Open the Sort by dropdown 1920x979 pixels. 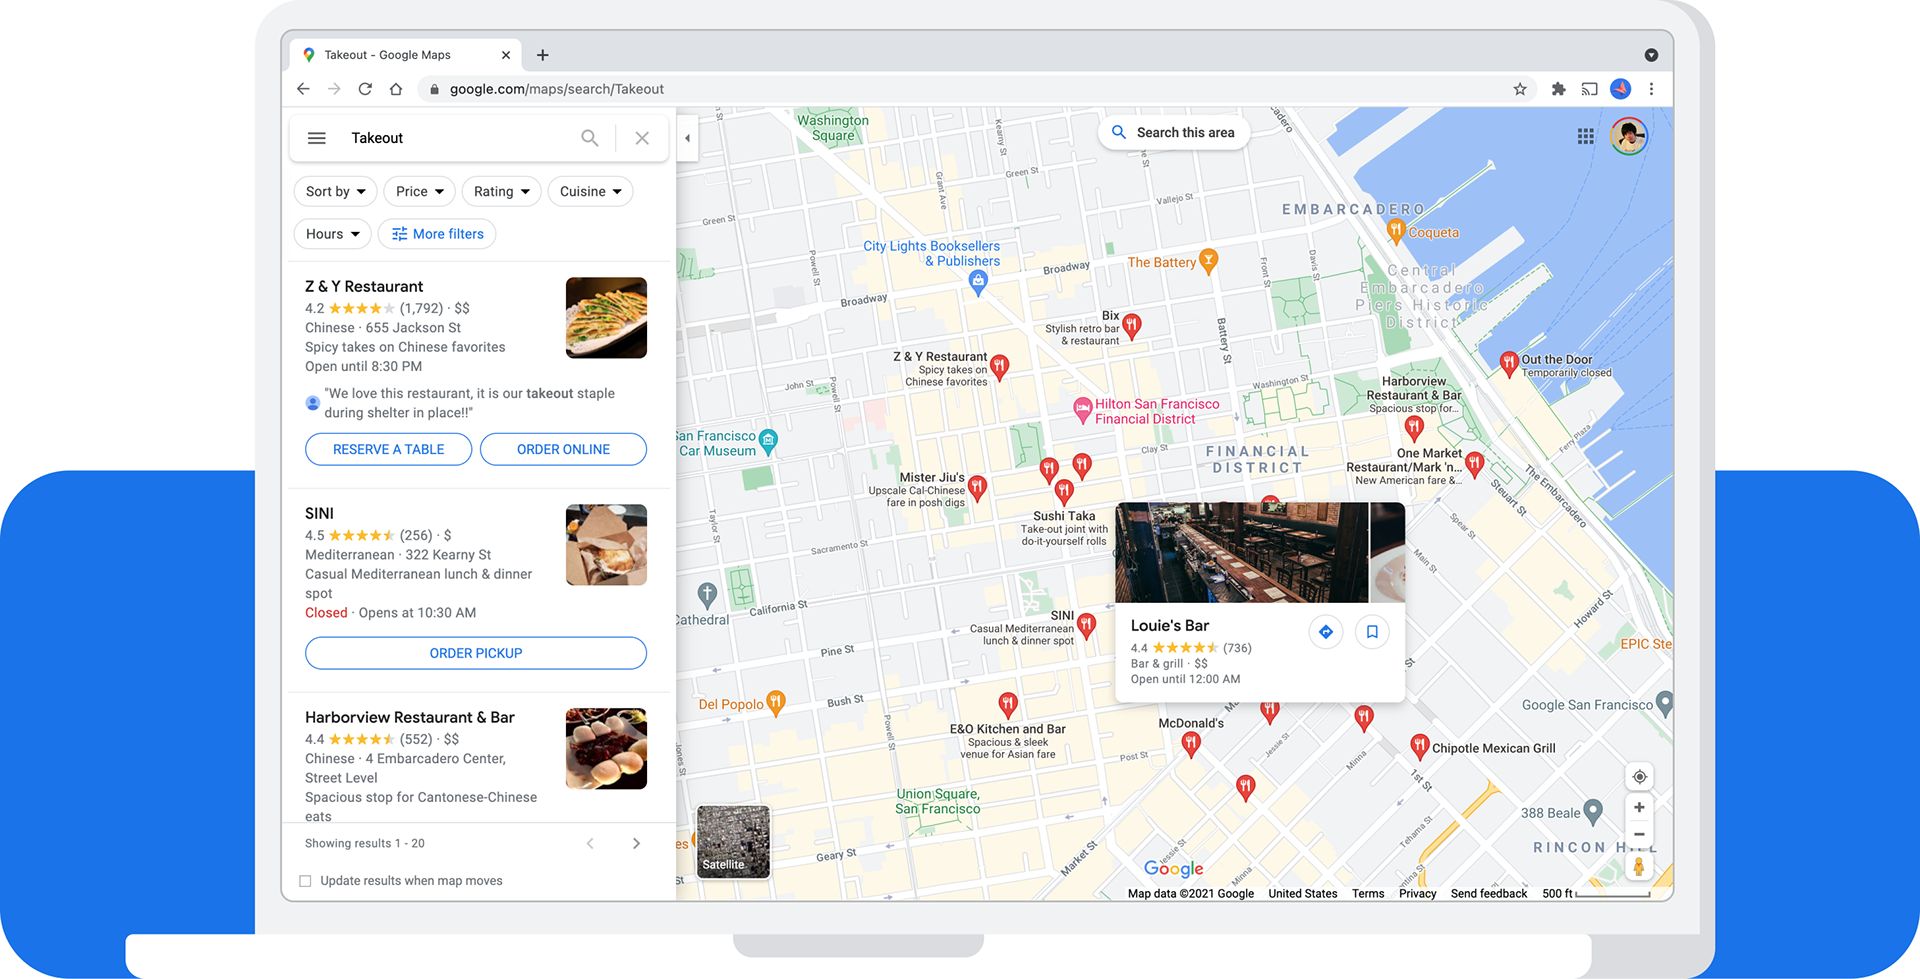[x=336, y=191]
